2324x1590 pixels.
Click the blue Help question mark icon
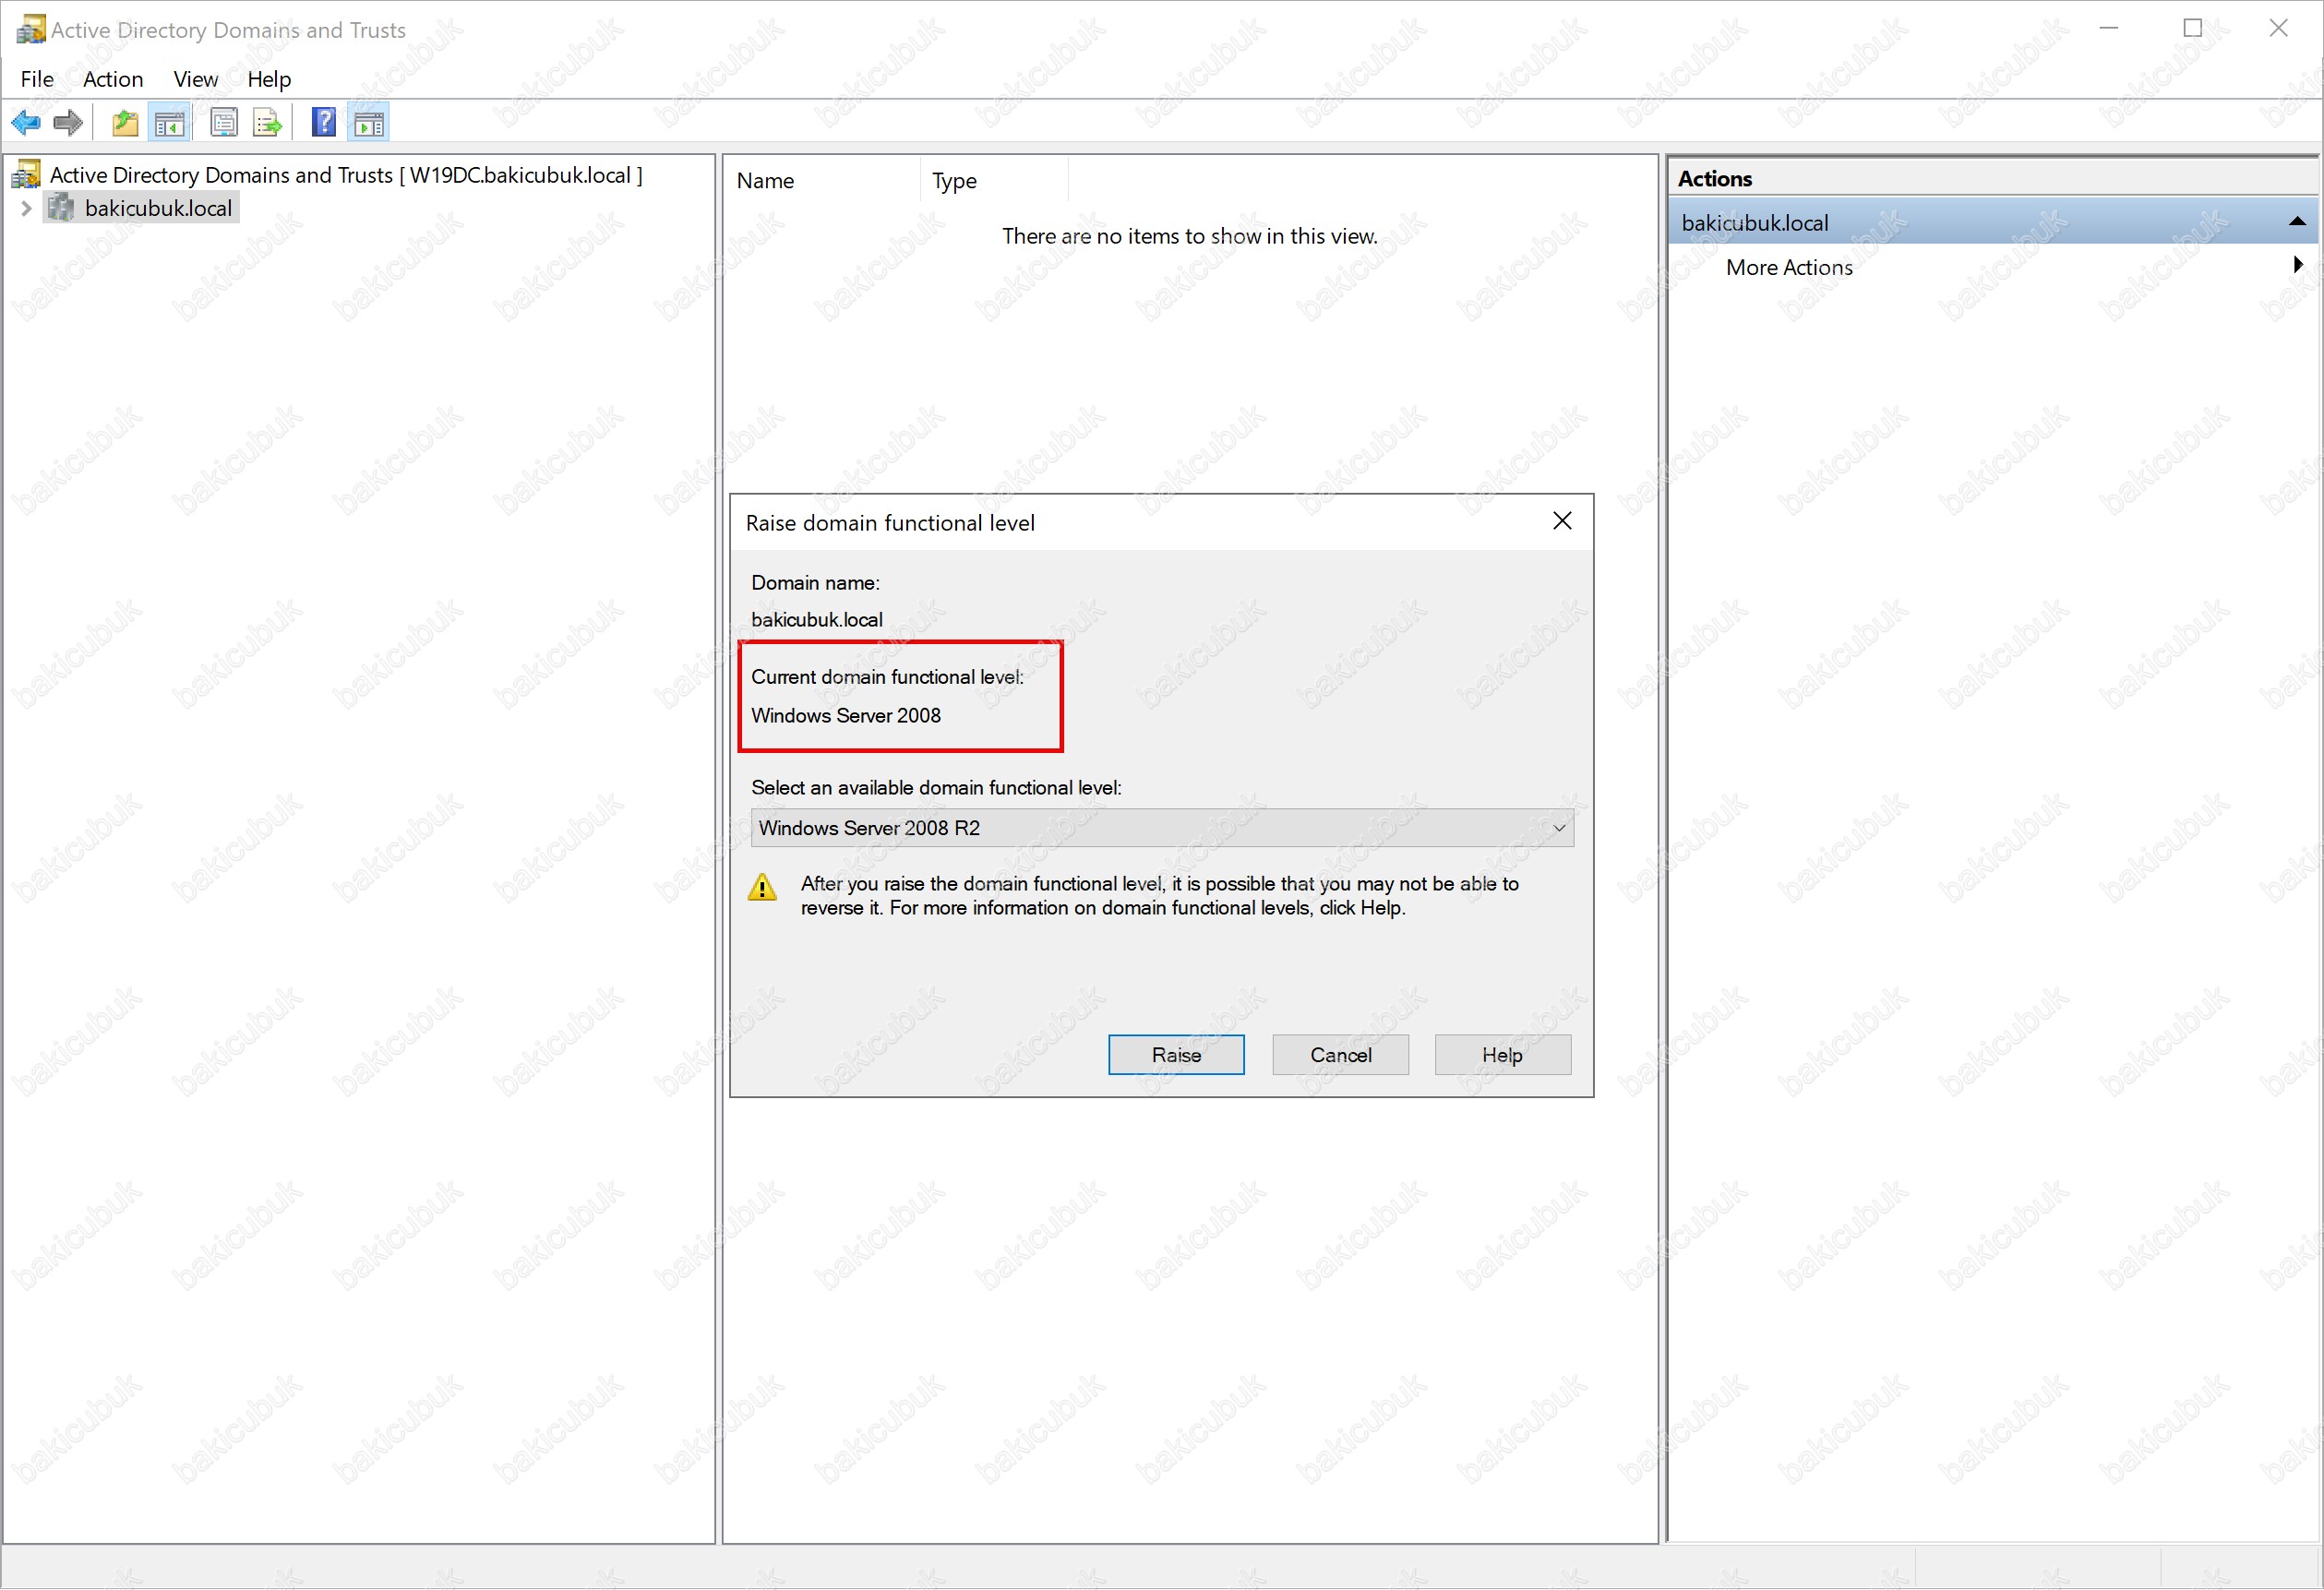pyautogui.click(x=323, y=123)
